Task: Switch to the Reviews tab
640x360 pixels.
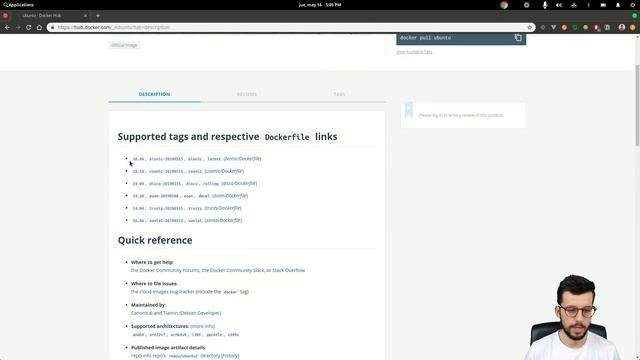Action: [247, 94]
